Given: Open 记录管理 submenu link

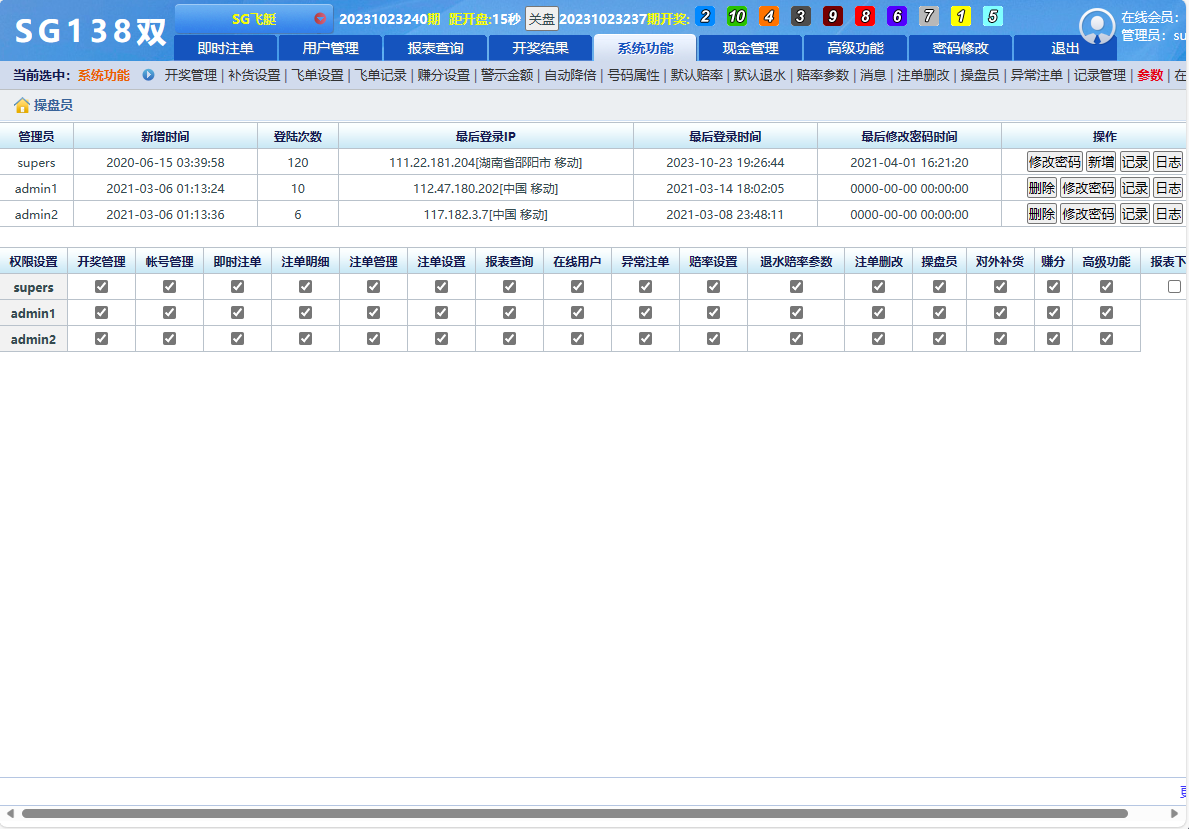Looking at the screenshot, I should (x=1100, y=75).
